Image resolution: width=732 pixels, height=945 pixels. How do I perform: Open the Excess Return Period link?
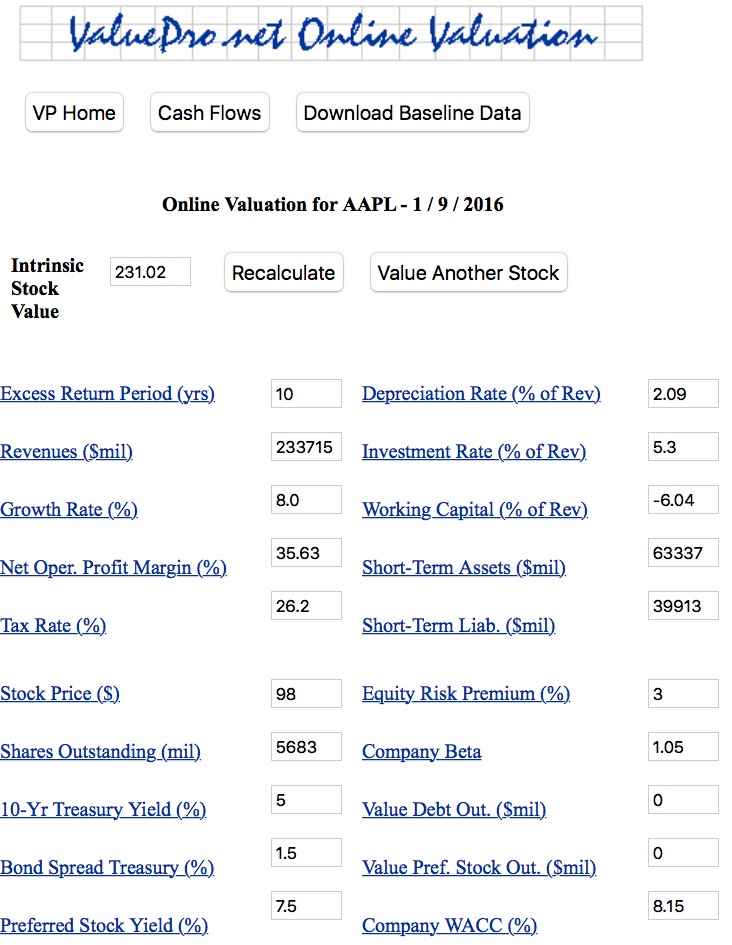click(107, 394)
